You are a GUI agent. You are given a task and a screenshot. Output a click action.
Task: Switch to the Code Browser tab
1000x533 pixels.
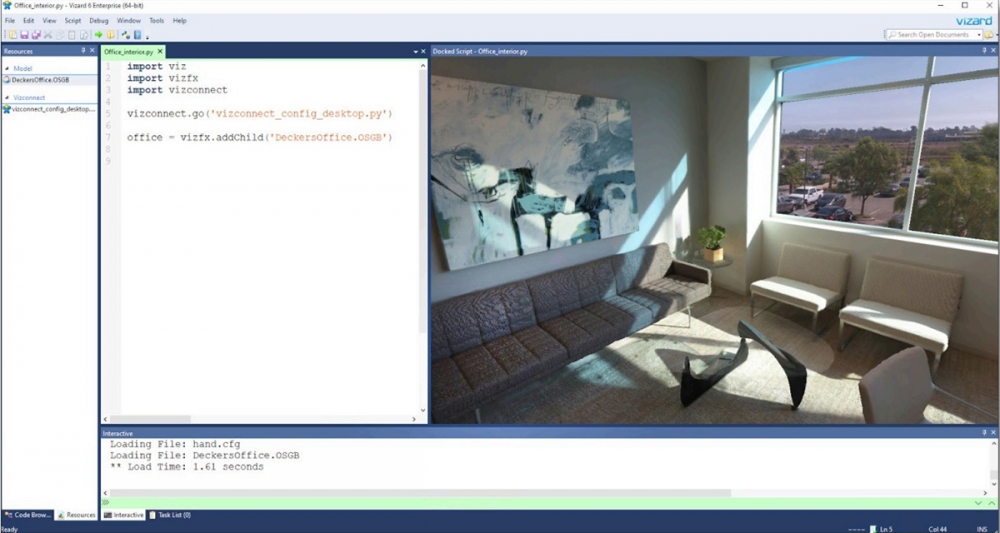point(27,515)
